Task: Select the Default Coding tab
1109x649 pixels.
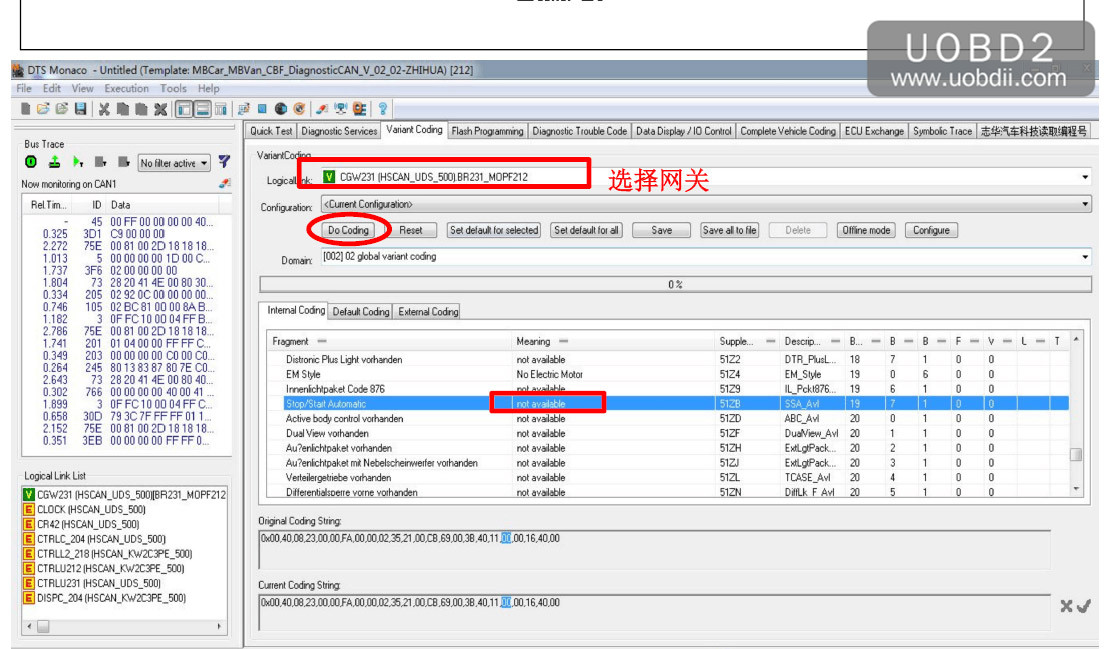Action: pyautogui.click(x=361, y=312)
